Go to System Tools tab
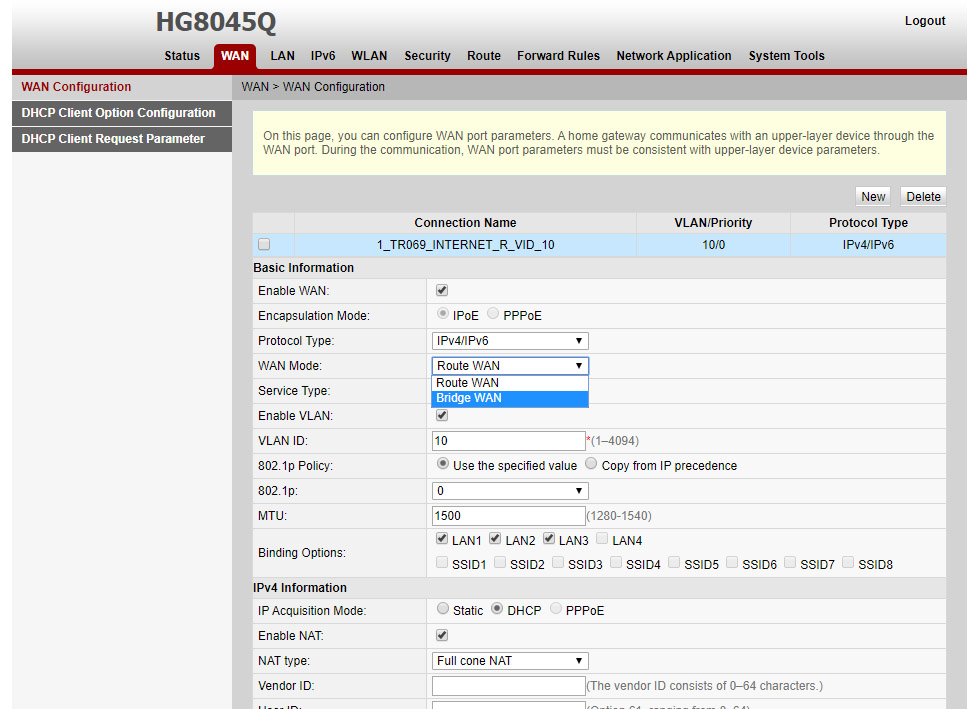The height and width of the screenshot is (709, 980). click(x=786, y=56)
